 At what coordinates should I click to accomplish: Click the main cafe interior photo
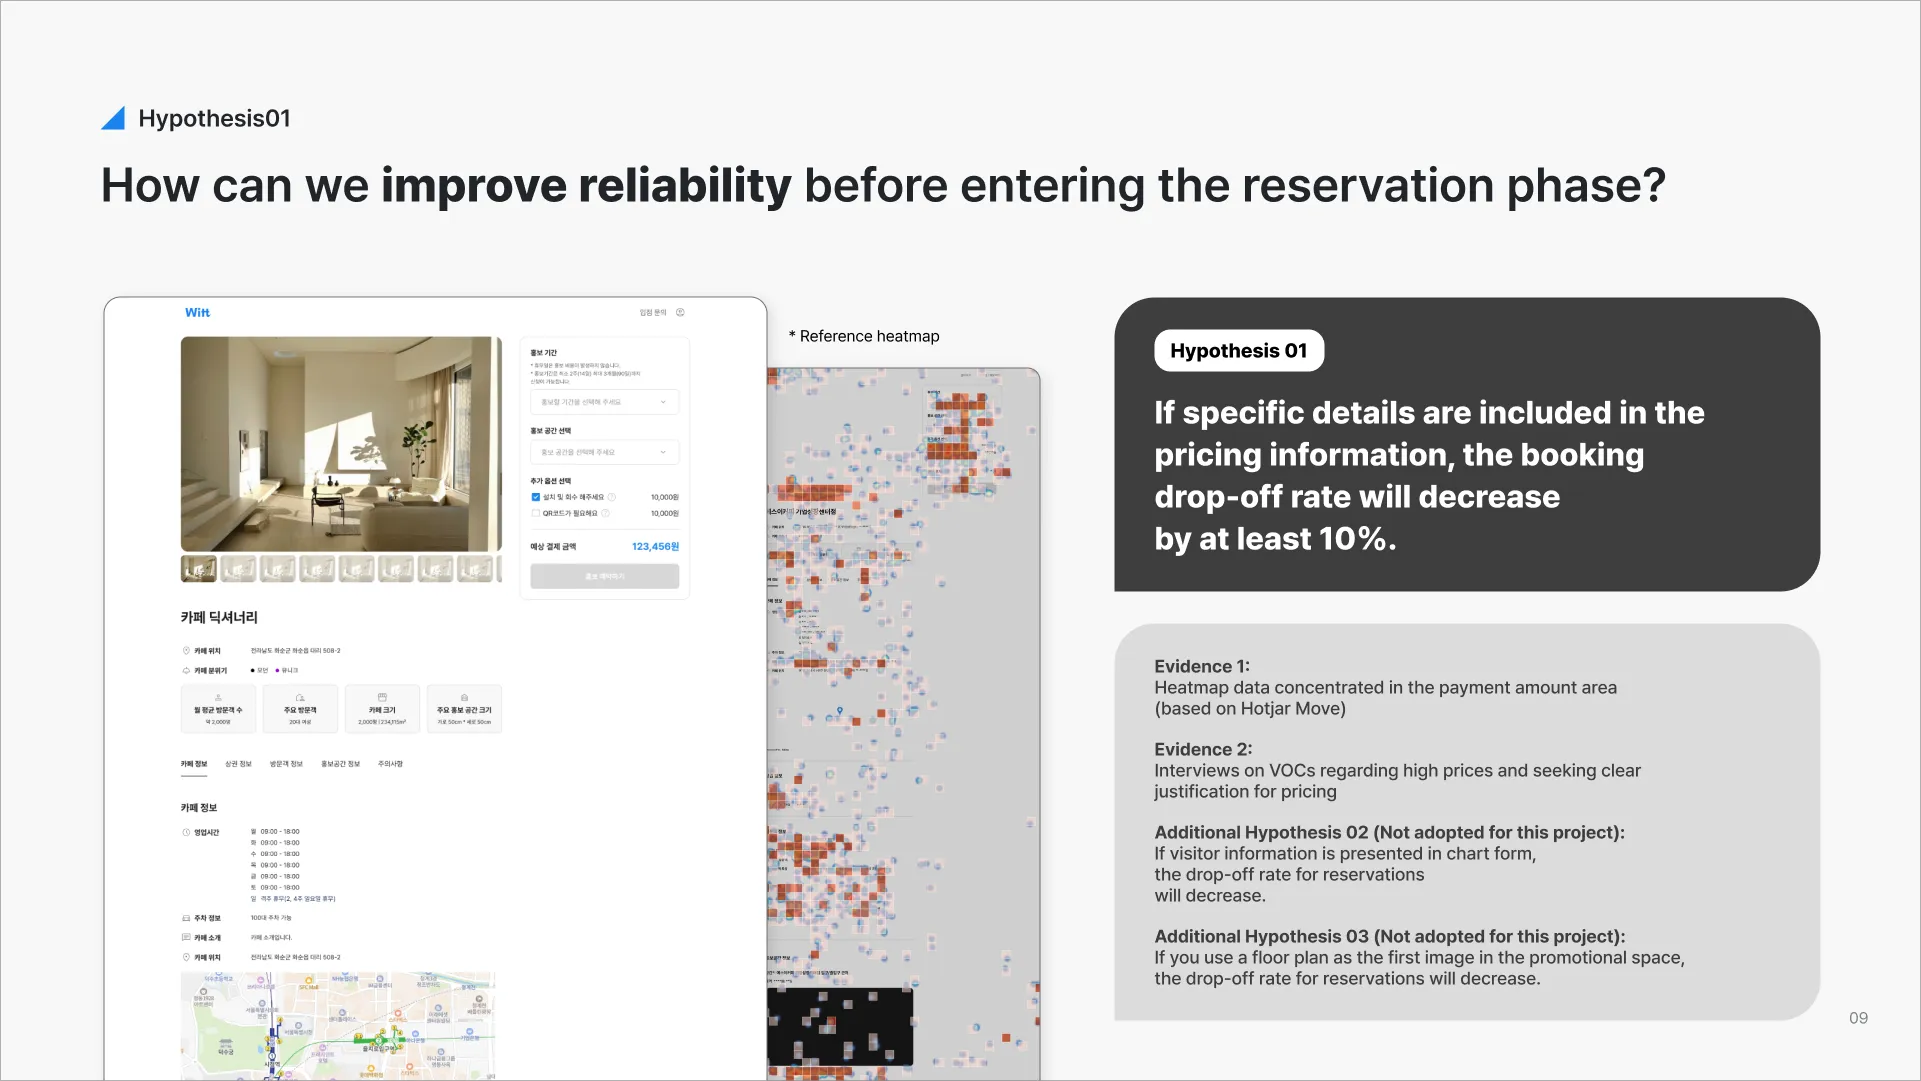[x=341, y=444]
